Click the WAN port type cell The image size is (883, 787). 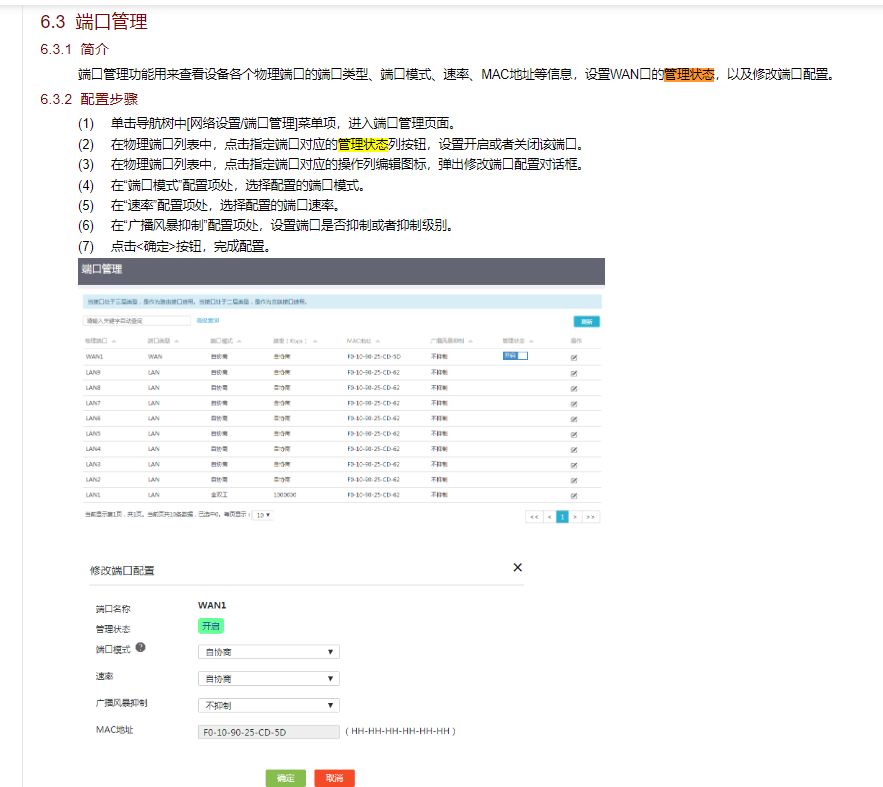click(x=155, y=357)
